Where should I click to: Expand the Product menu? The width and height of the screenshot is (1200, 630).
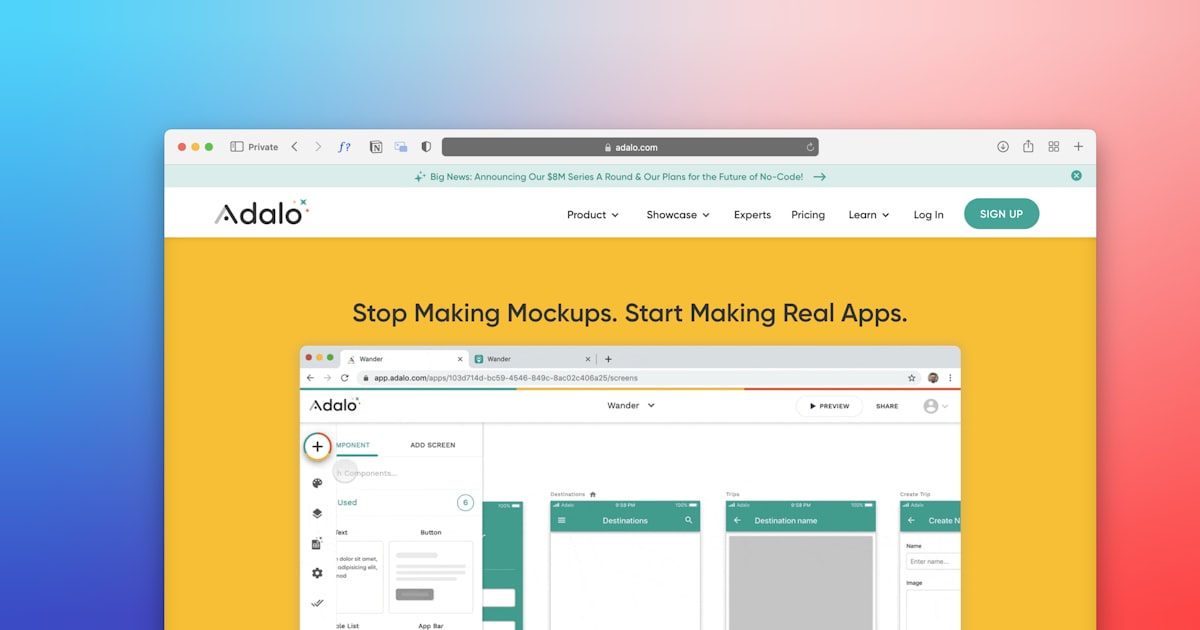point(593,215)
